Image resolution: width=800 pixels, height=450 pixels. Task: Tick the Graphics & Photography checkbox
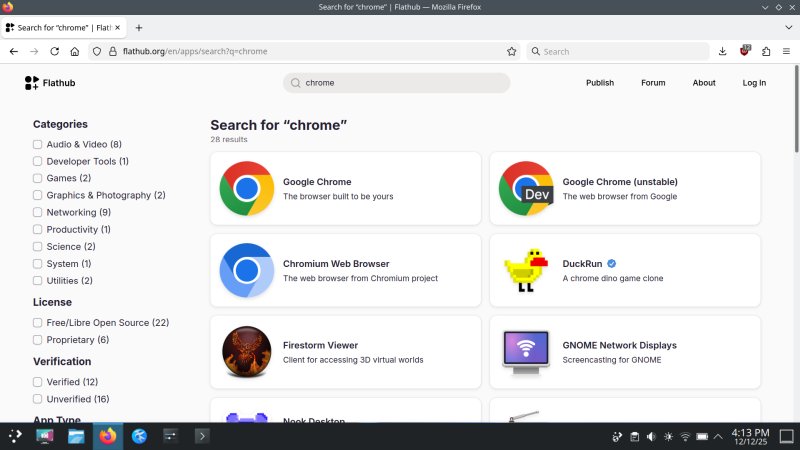pyautogui.click(x=37, y=195)
